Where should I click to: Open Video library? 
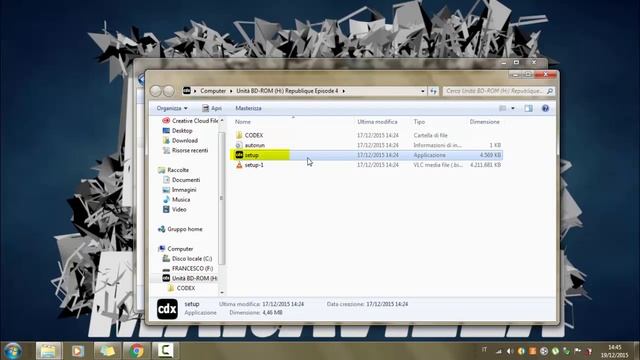click(175, 209)
